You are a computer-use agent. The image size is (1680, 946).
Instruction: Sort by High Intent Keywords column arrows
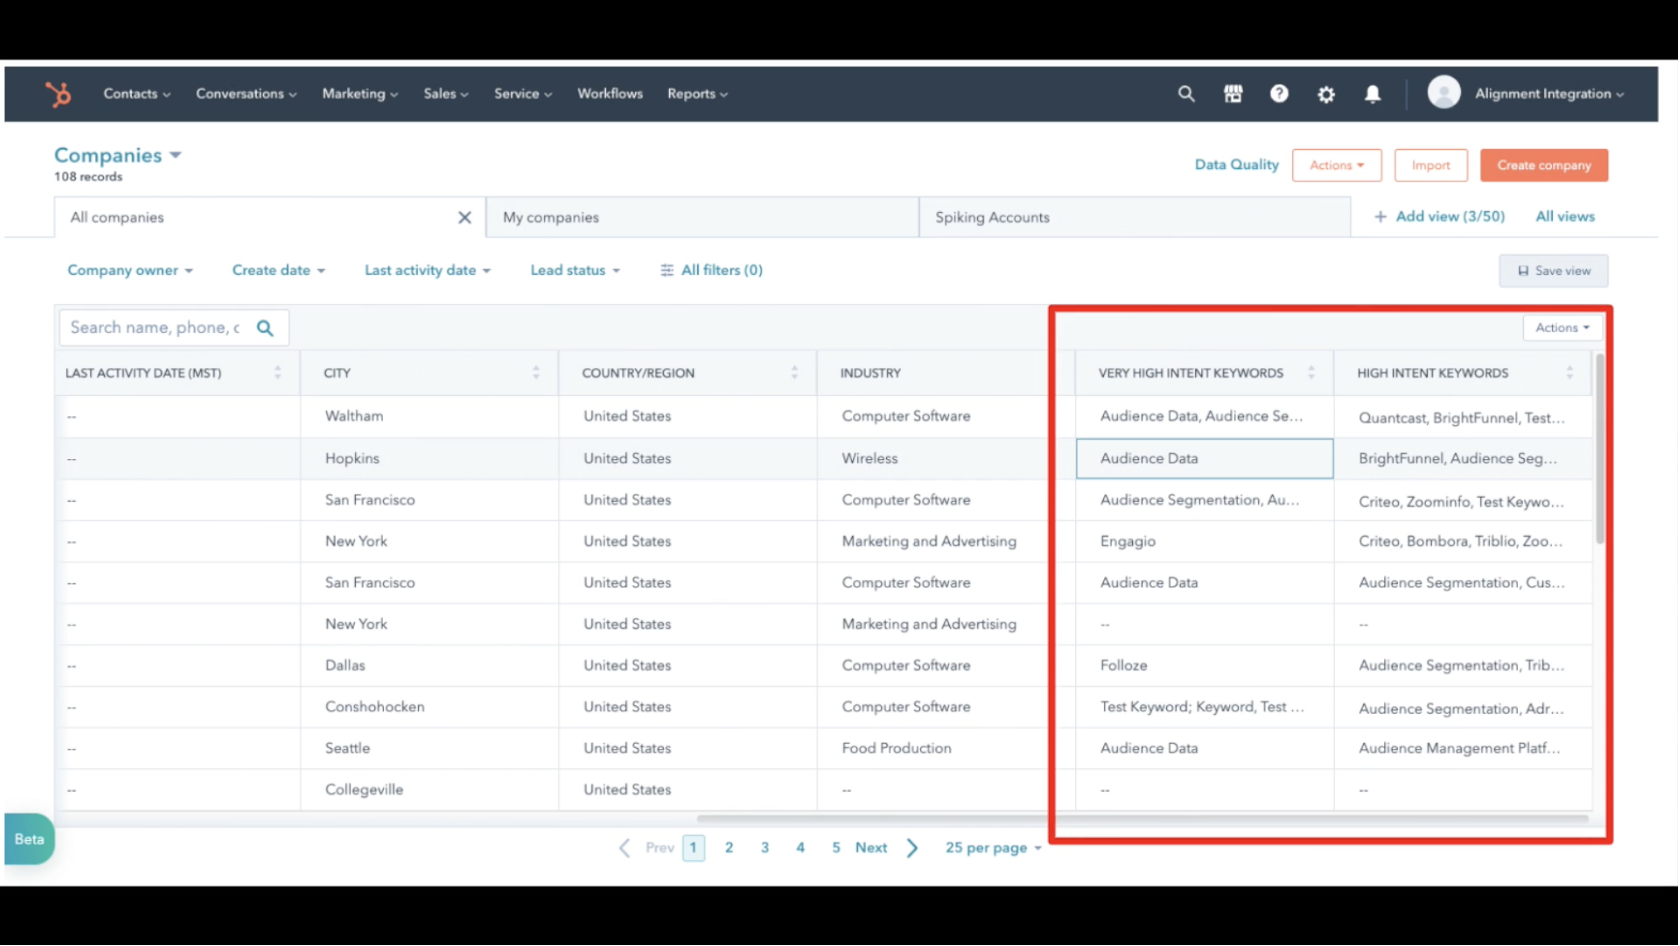(x=1570, y=373)
